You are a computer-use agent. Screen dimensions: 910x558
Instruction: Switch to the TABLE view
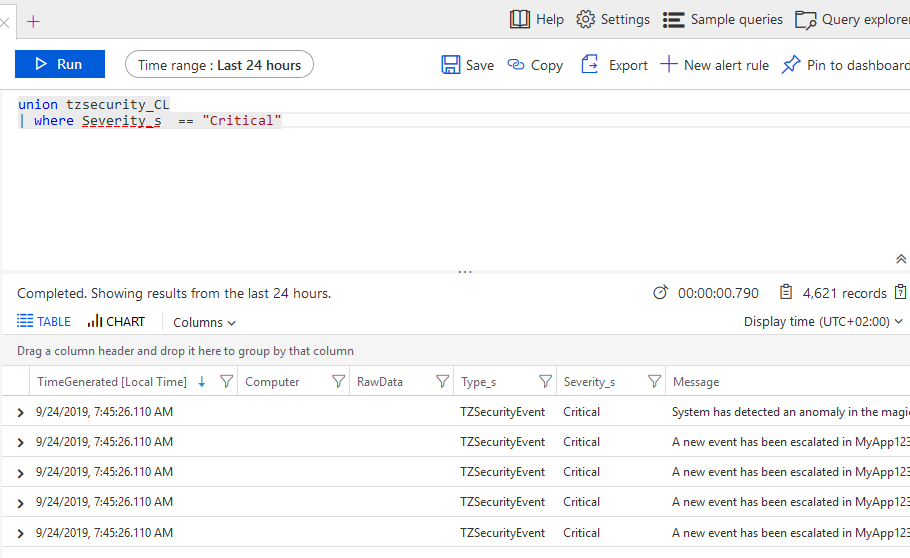(44, 322)
